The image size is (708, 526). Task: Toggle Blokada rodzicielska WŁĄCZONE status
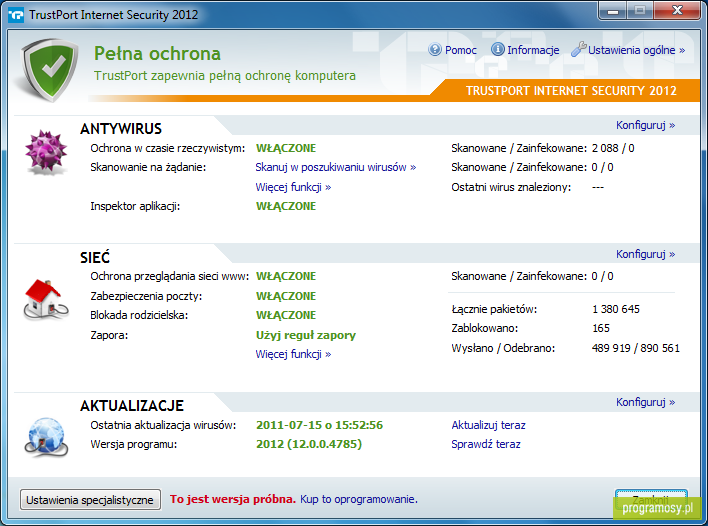[x=286, y=315]
